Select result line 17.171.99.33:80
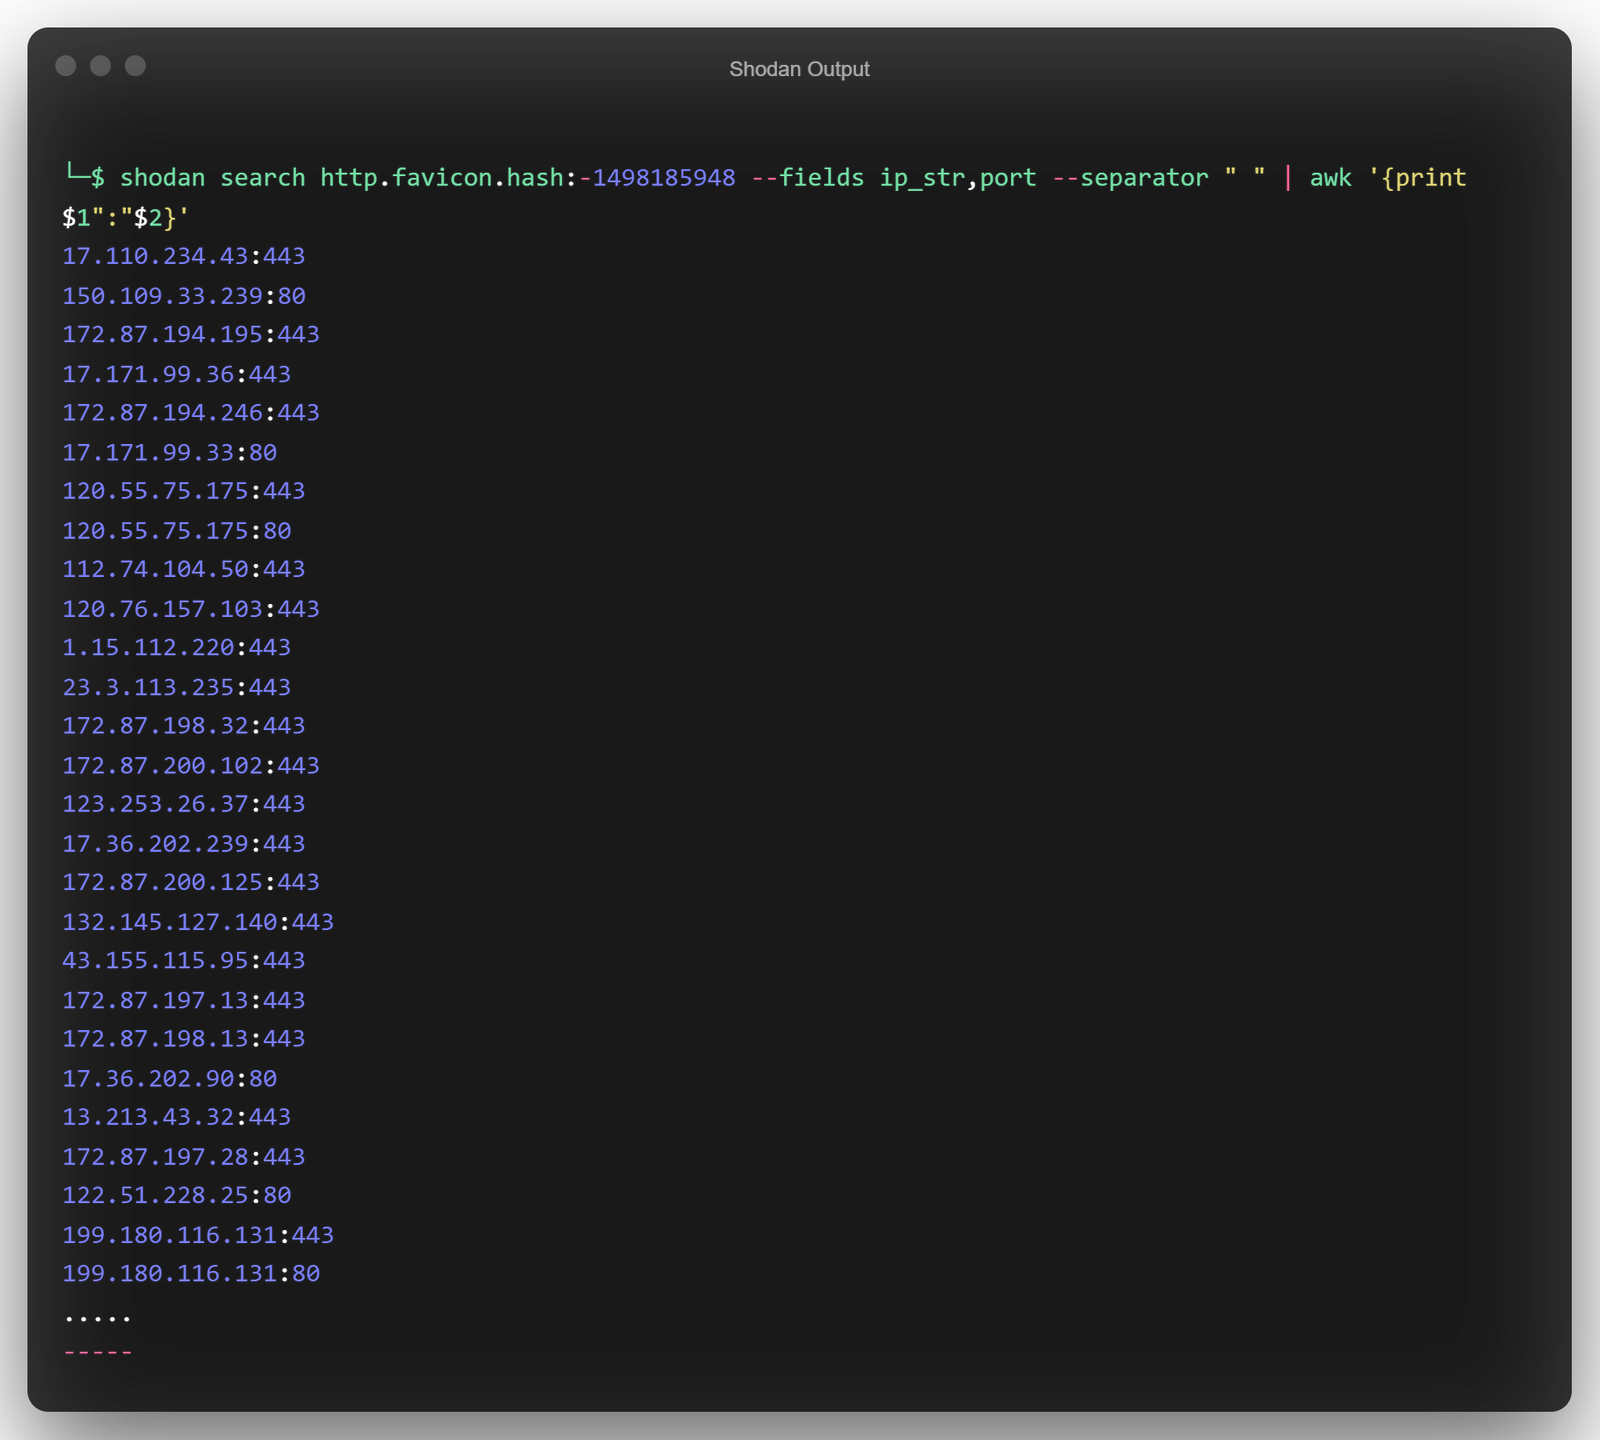This screenshot has width=1600, height=1440. (170, 452)
